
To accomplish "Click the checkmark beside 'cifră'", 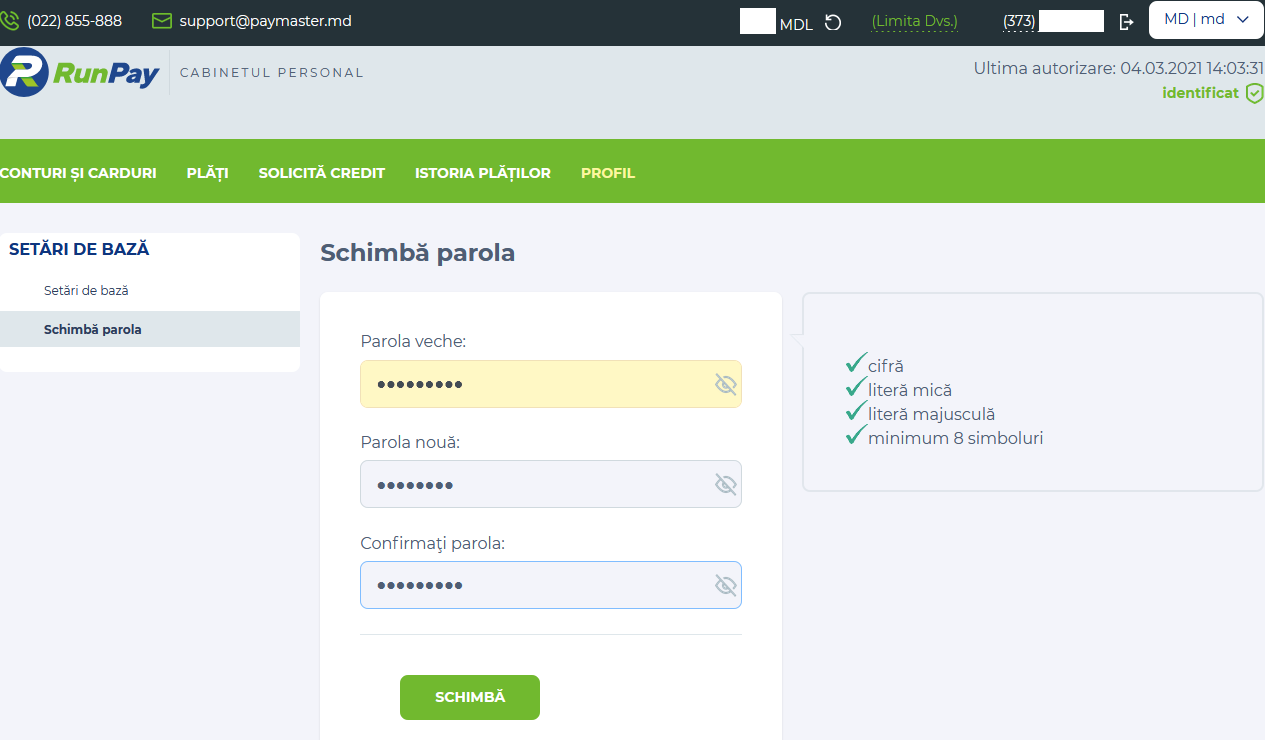I will pos(856,363).
